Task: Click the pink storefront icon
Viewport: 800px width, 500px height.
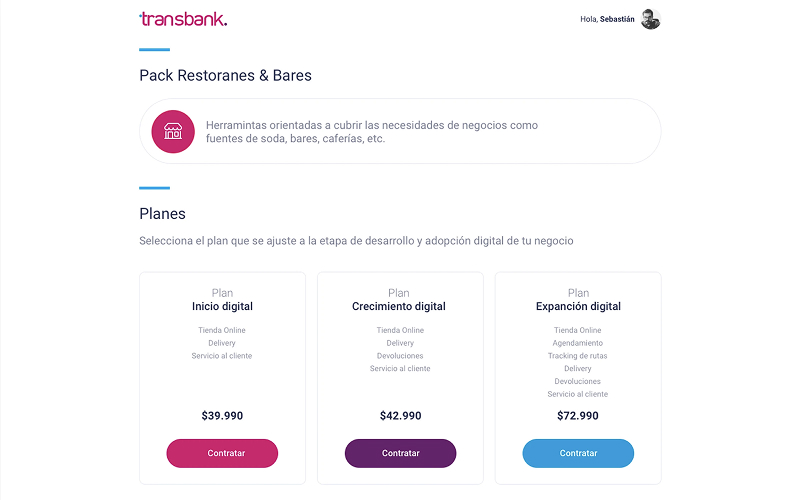Action: pyautogui.click(x=173, y=132)
